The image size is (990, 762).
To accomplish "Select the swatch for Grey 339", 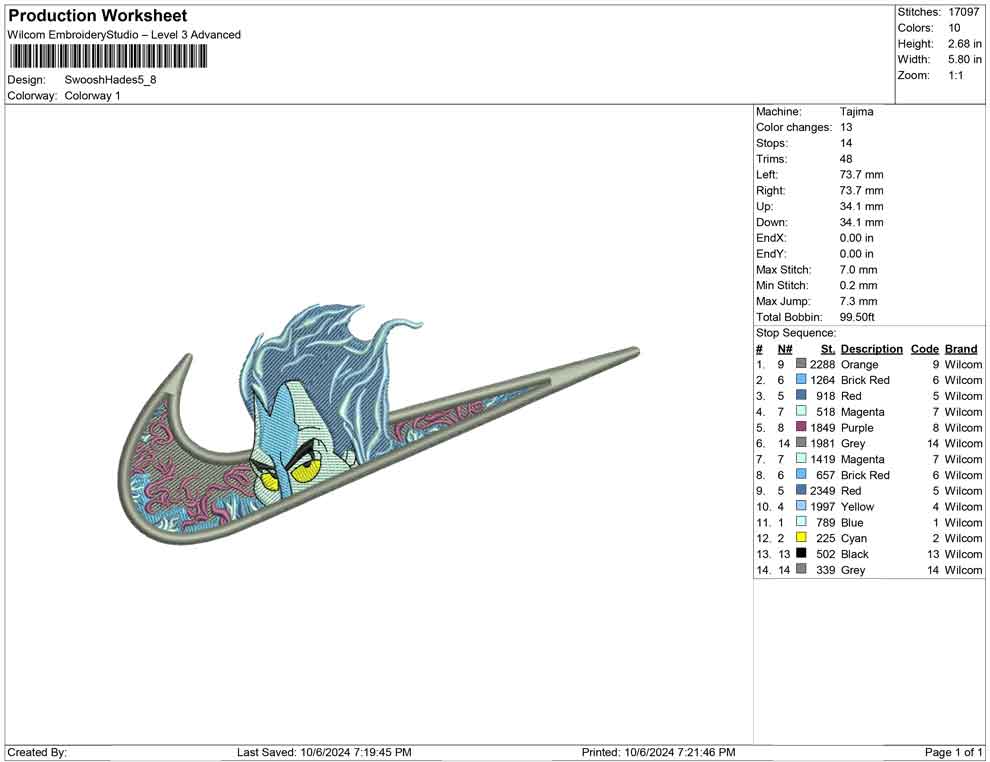I will (x=801, y=569).
